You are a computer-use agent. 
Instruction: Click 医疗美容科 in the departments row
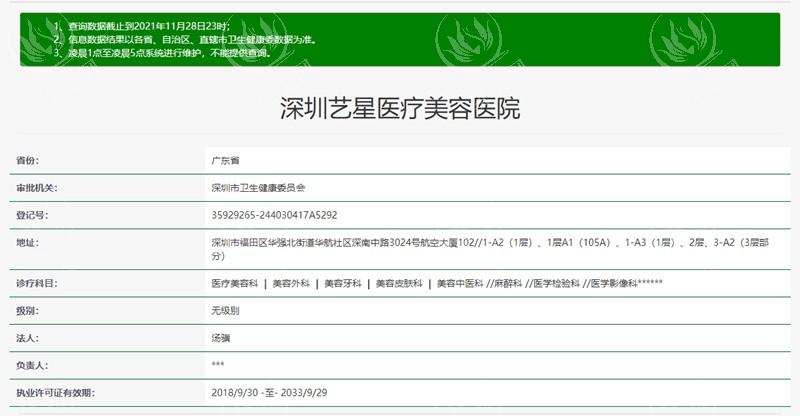[x=235, y=283]
